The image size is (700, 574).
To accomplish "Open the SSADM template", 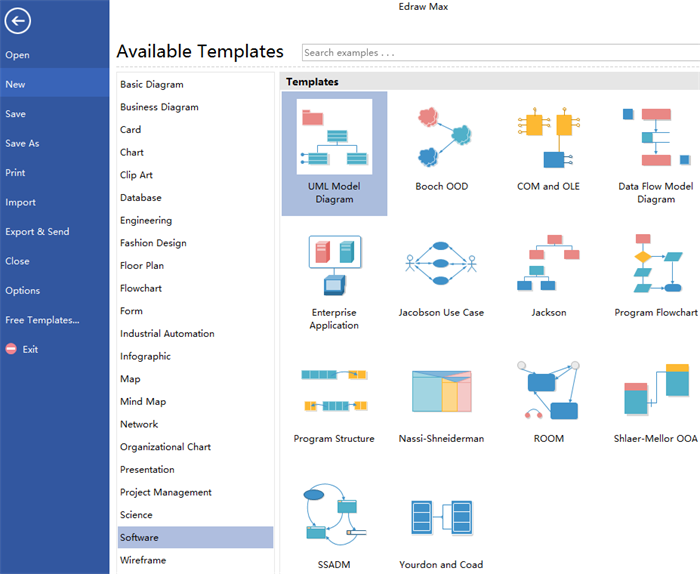I will [x=334, y=527].
